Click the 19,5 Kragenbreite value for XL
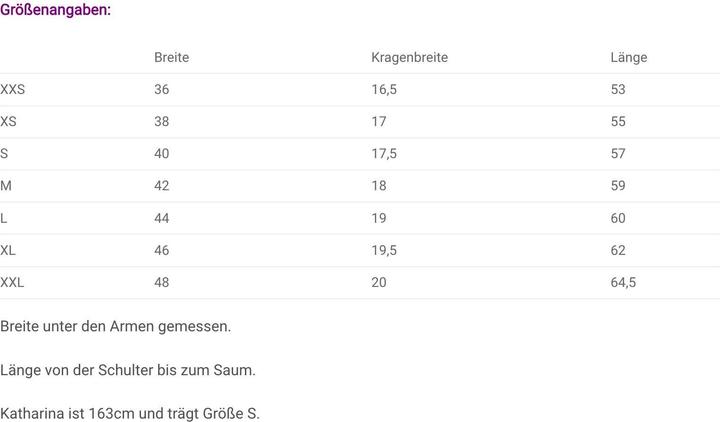The height and width of the screenshot is (422, 720). click(384, 250)
